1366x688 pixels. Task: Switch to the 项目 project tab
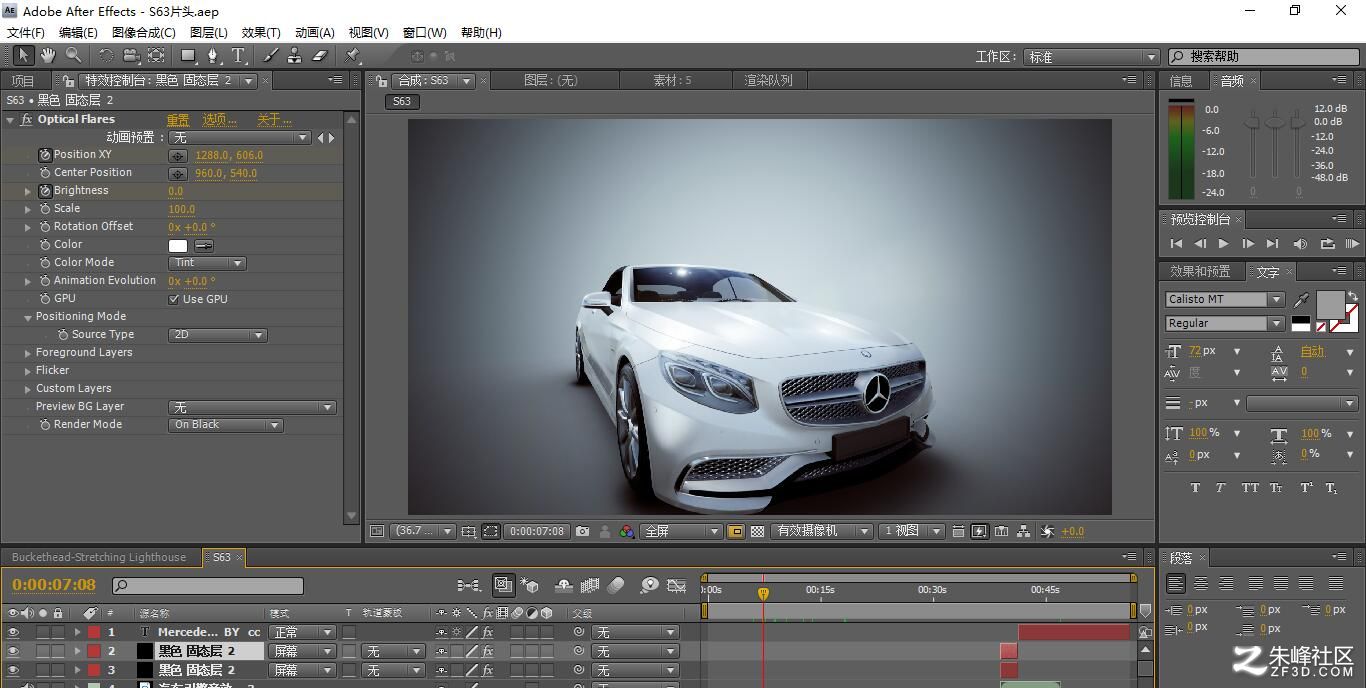(23, 81)
